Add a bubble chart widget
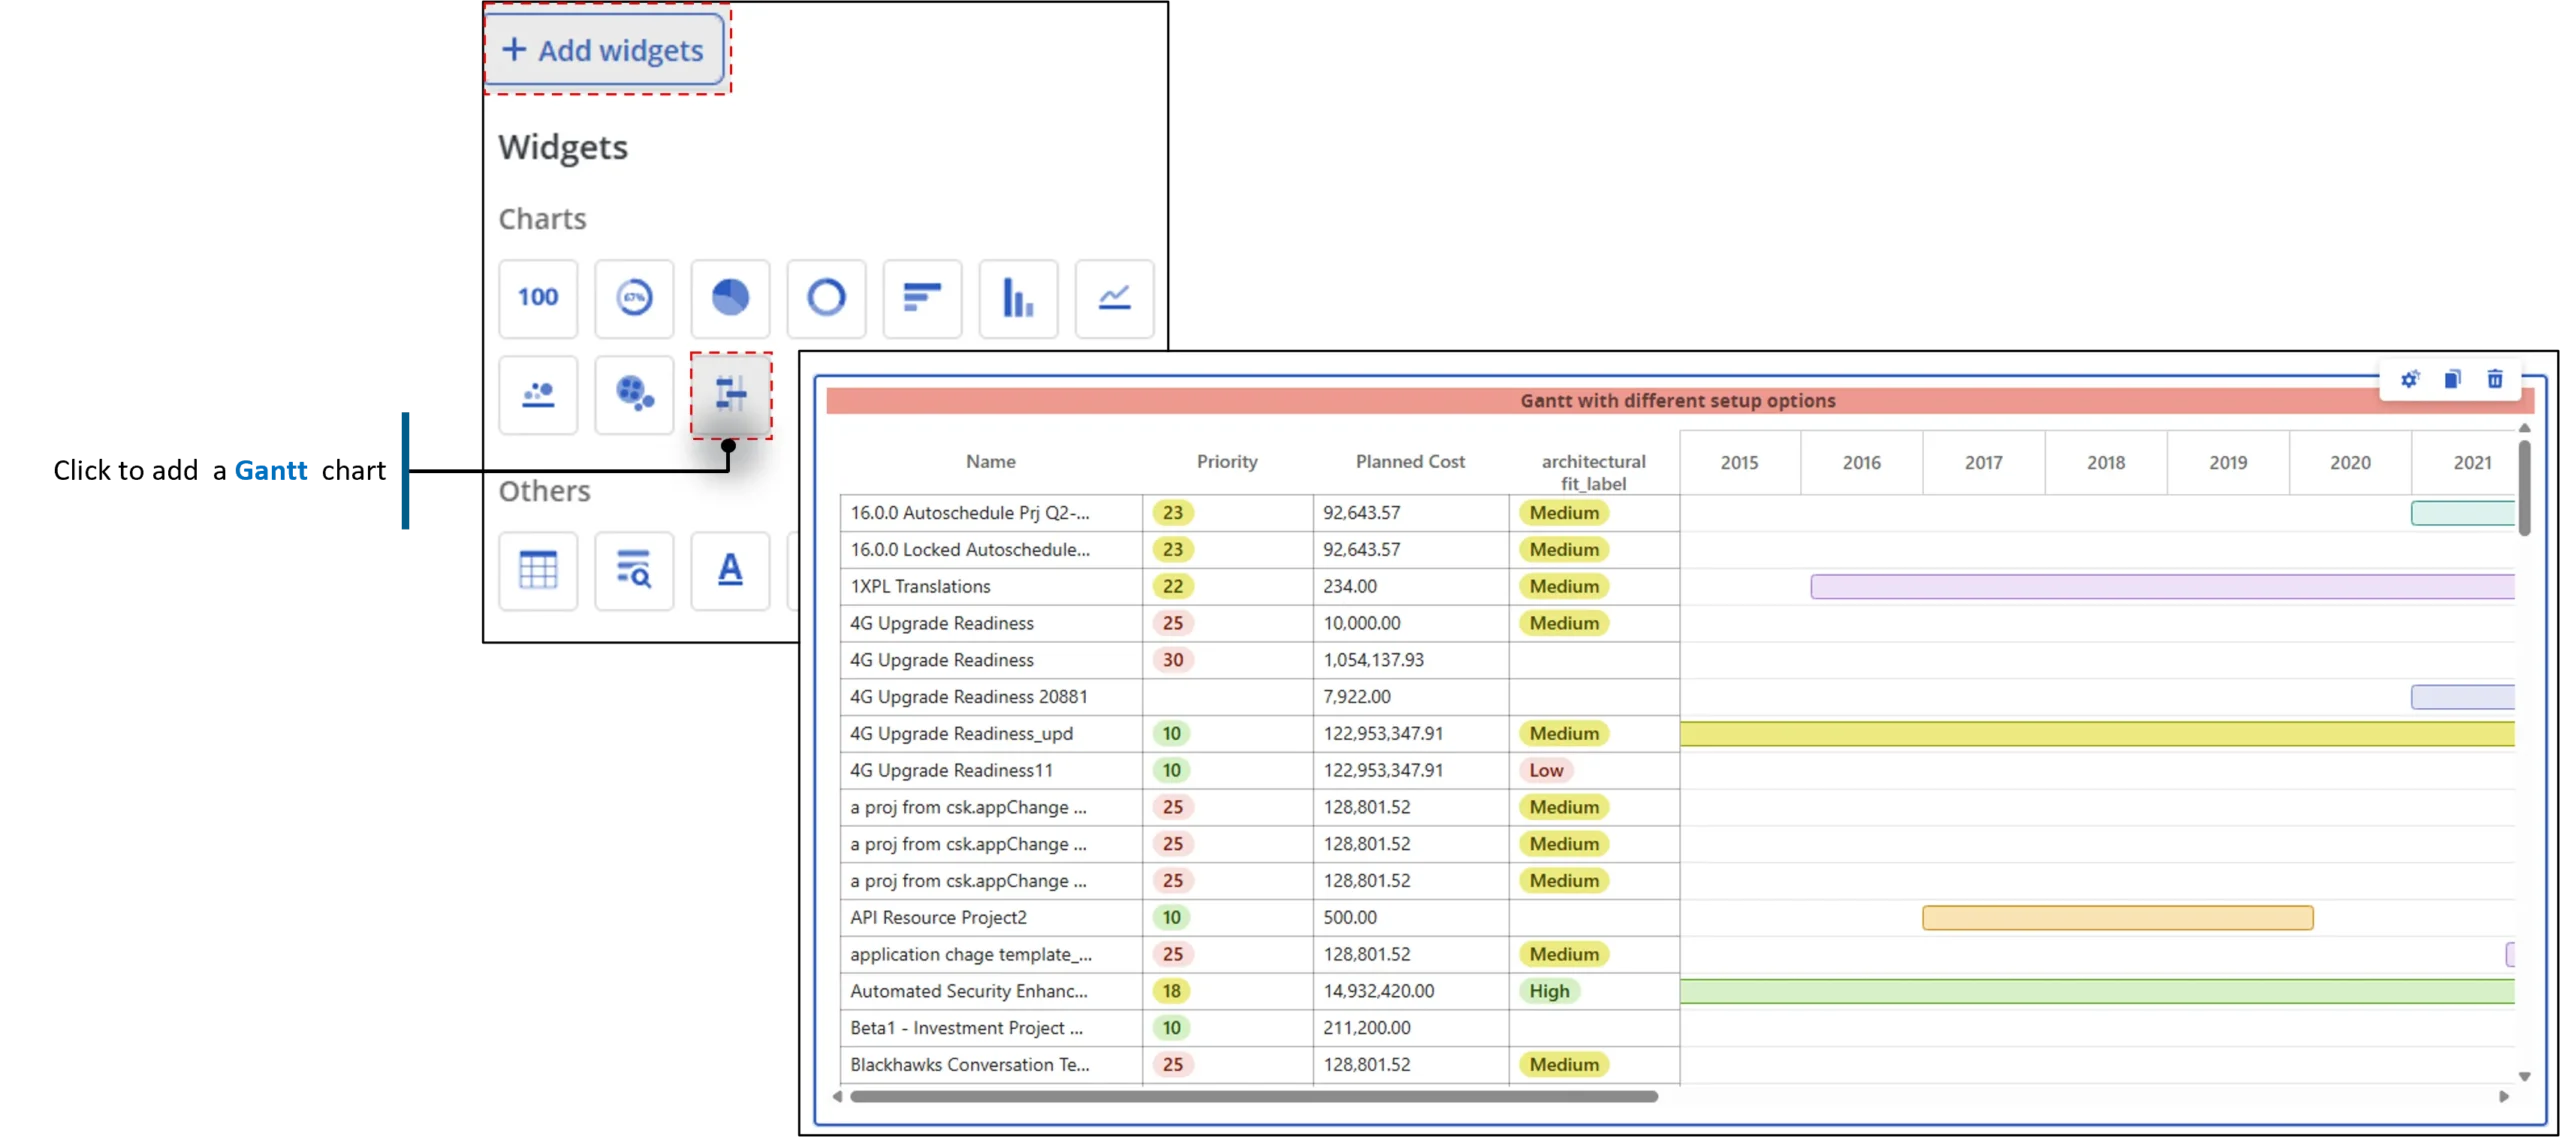The width and height of the screenshot is (2560, 1137). tap(634, 394)
